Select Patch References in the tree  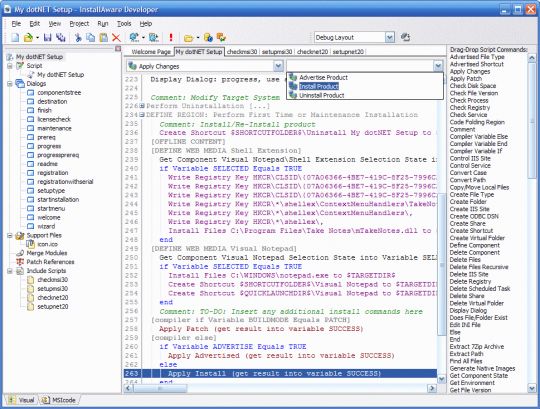coord(50,262)
